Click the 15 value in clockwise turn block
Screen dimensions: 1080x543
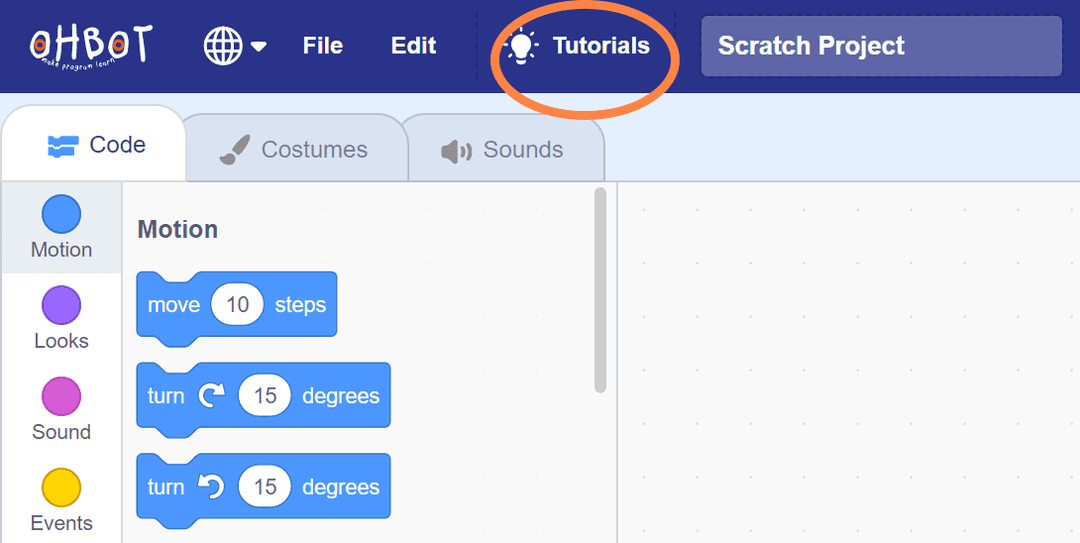click(x=264, y=396)
